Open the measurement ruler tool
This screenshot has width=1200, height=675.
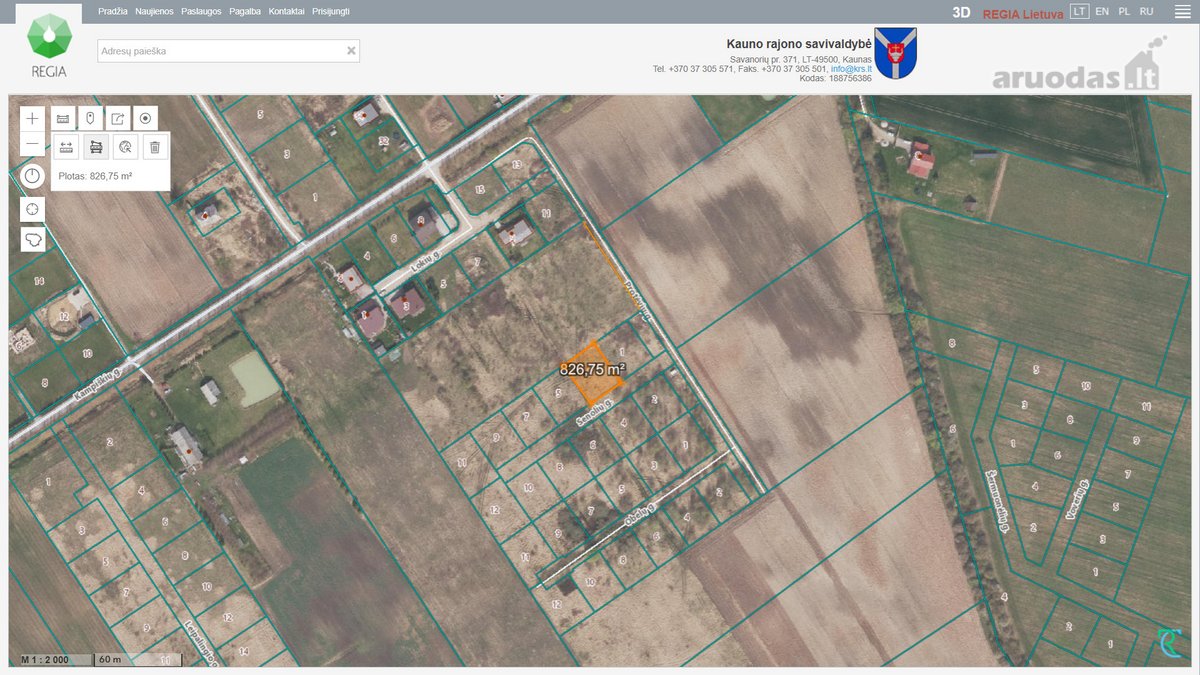click(62, 118)
